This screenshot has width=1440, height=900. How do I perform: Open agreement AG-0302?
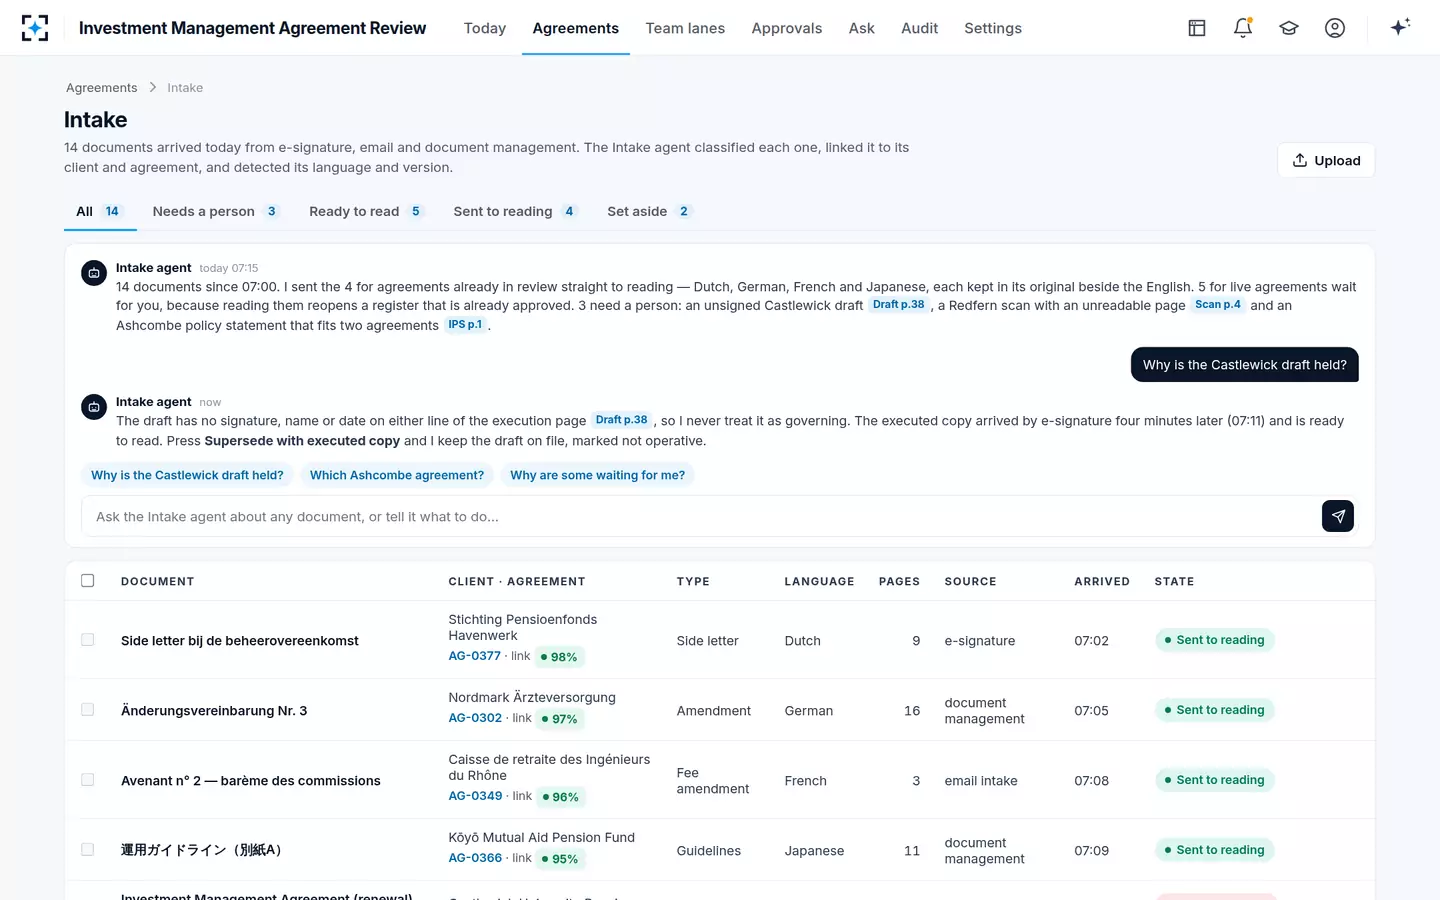click(x=475, y=718)
